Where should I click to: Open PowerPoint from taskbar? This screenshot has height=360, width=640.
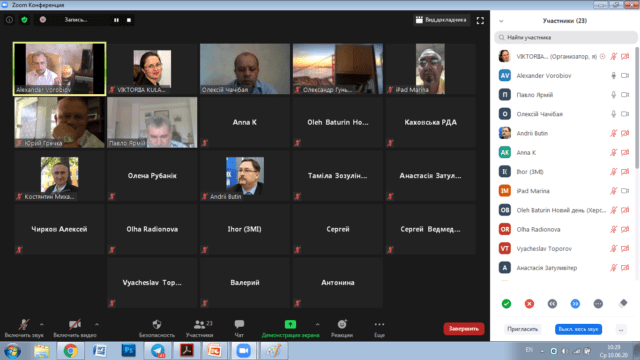click(x=215, y=351)
